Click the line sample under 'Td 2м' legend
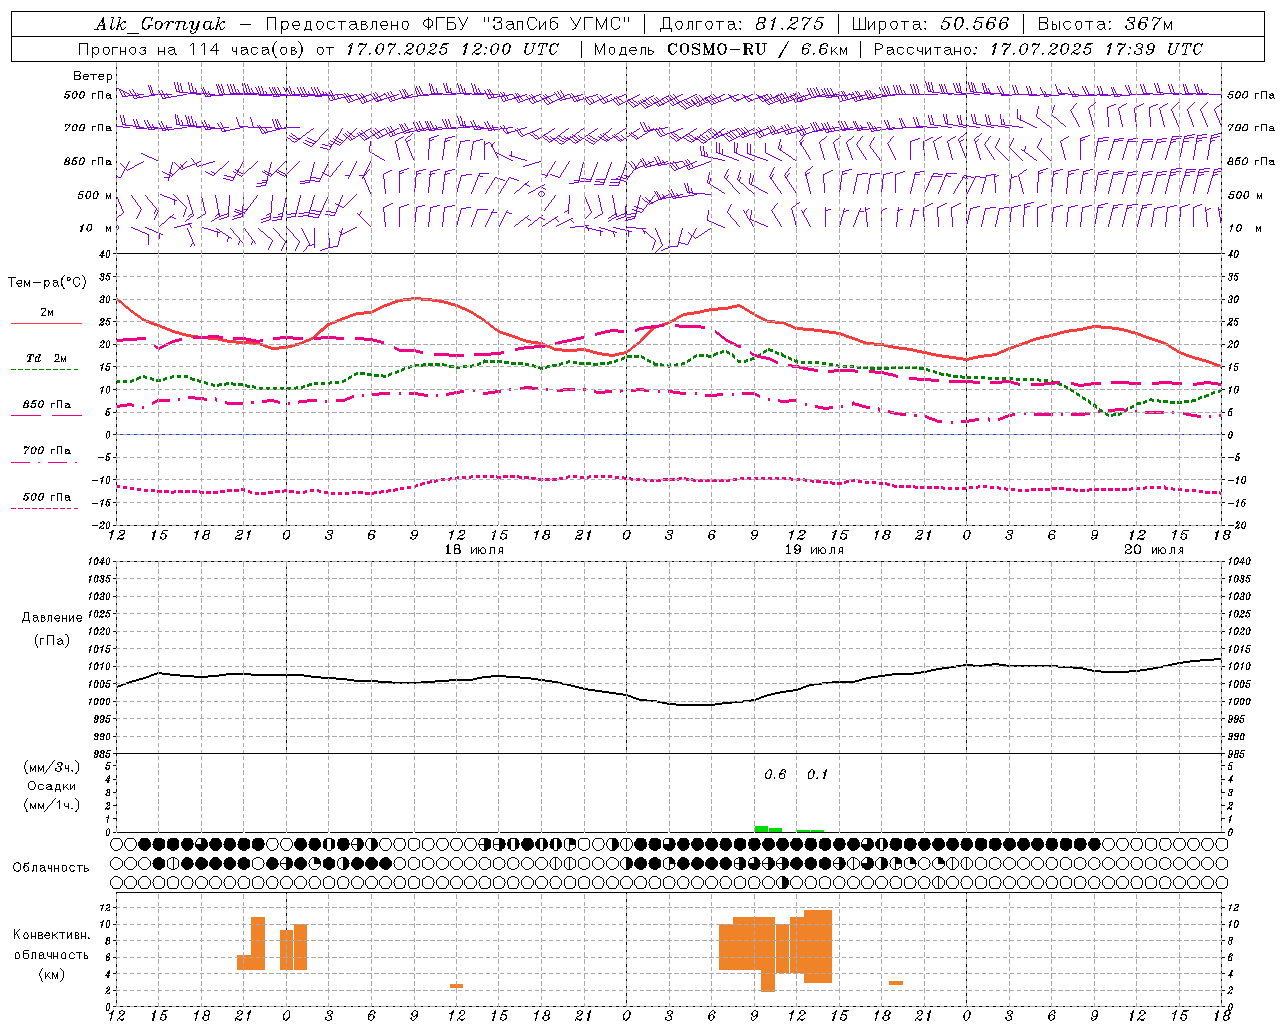 44,370
